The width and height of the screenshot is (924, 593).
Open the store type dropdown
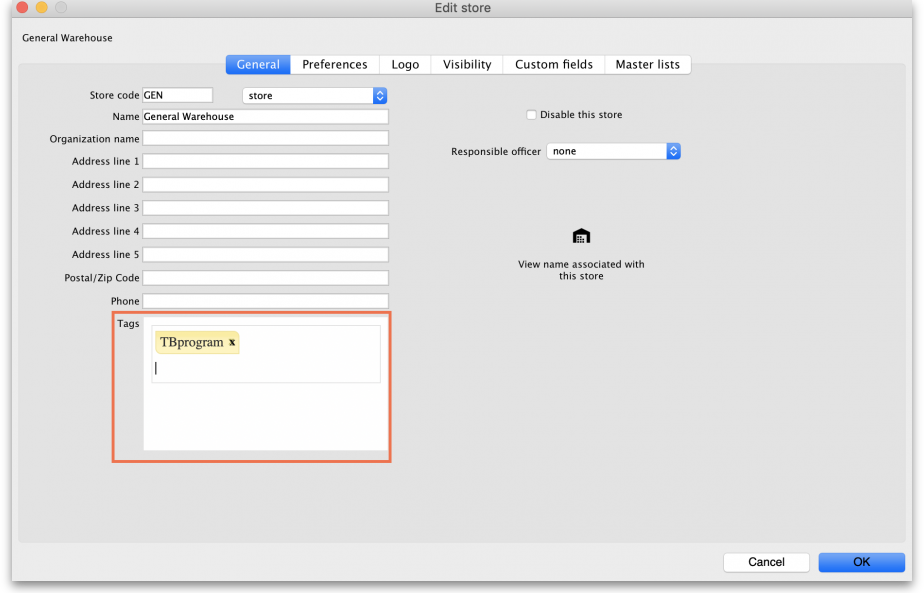pos(314,96)
